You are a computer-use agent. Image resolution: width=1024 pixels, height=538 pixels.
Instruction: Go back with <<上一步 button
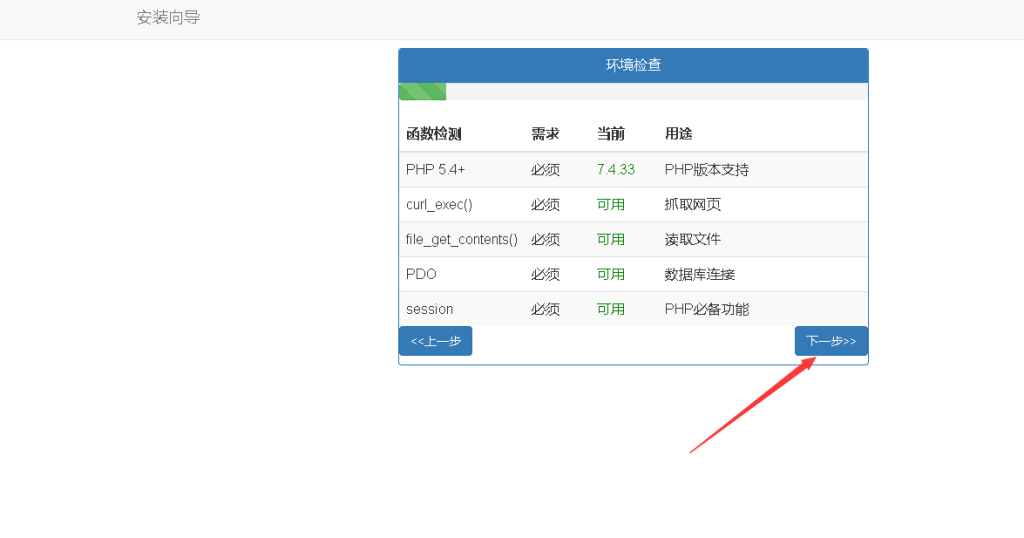click(436, 341)
